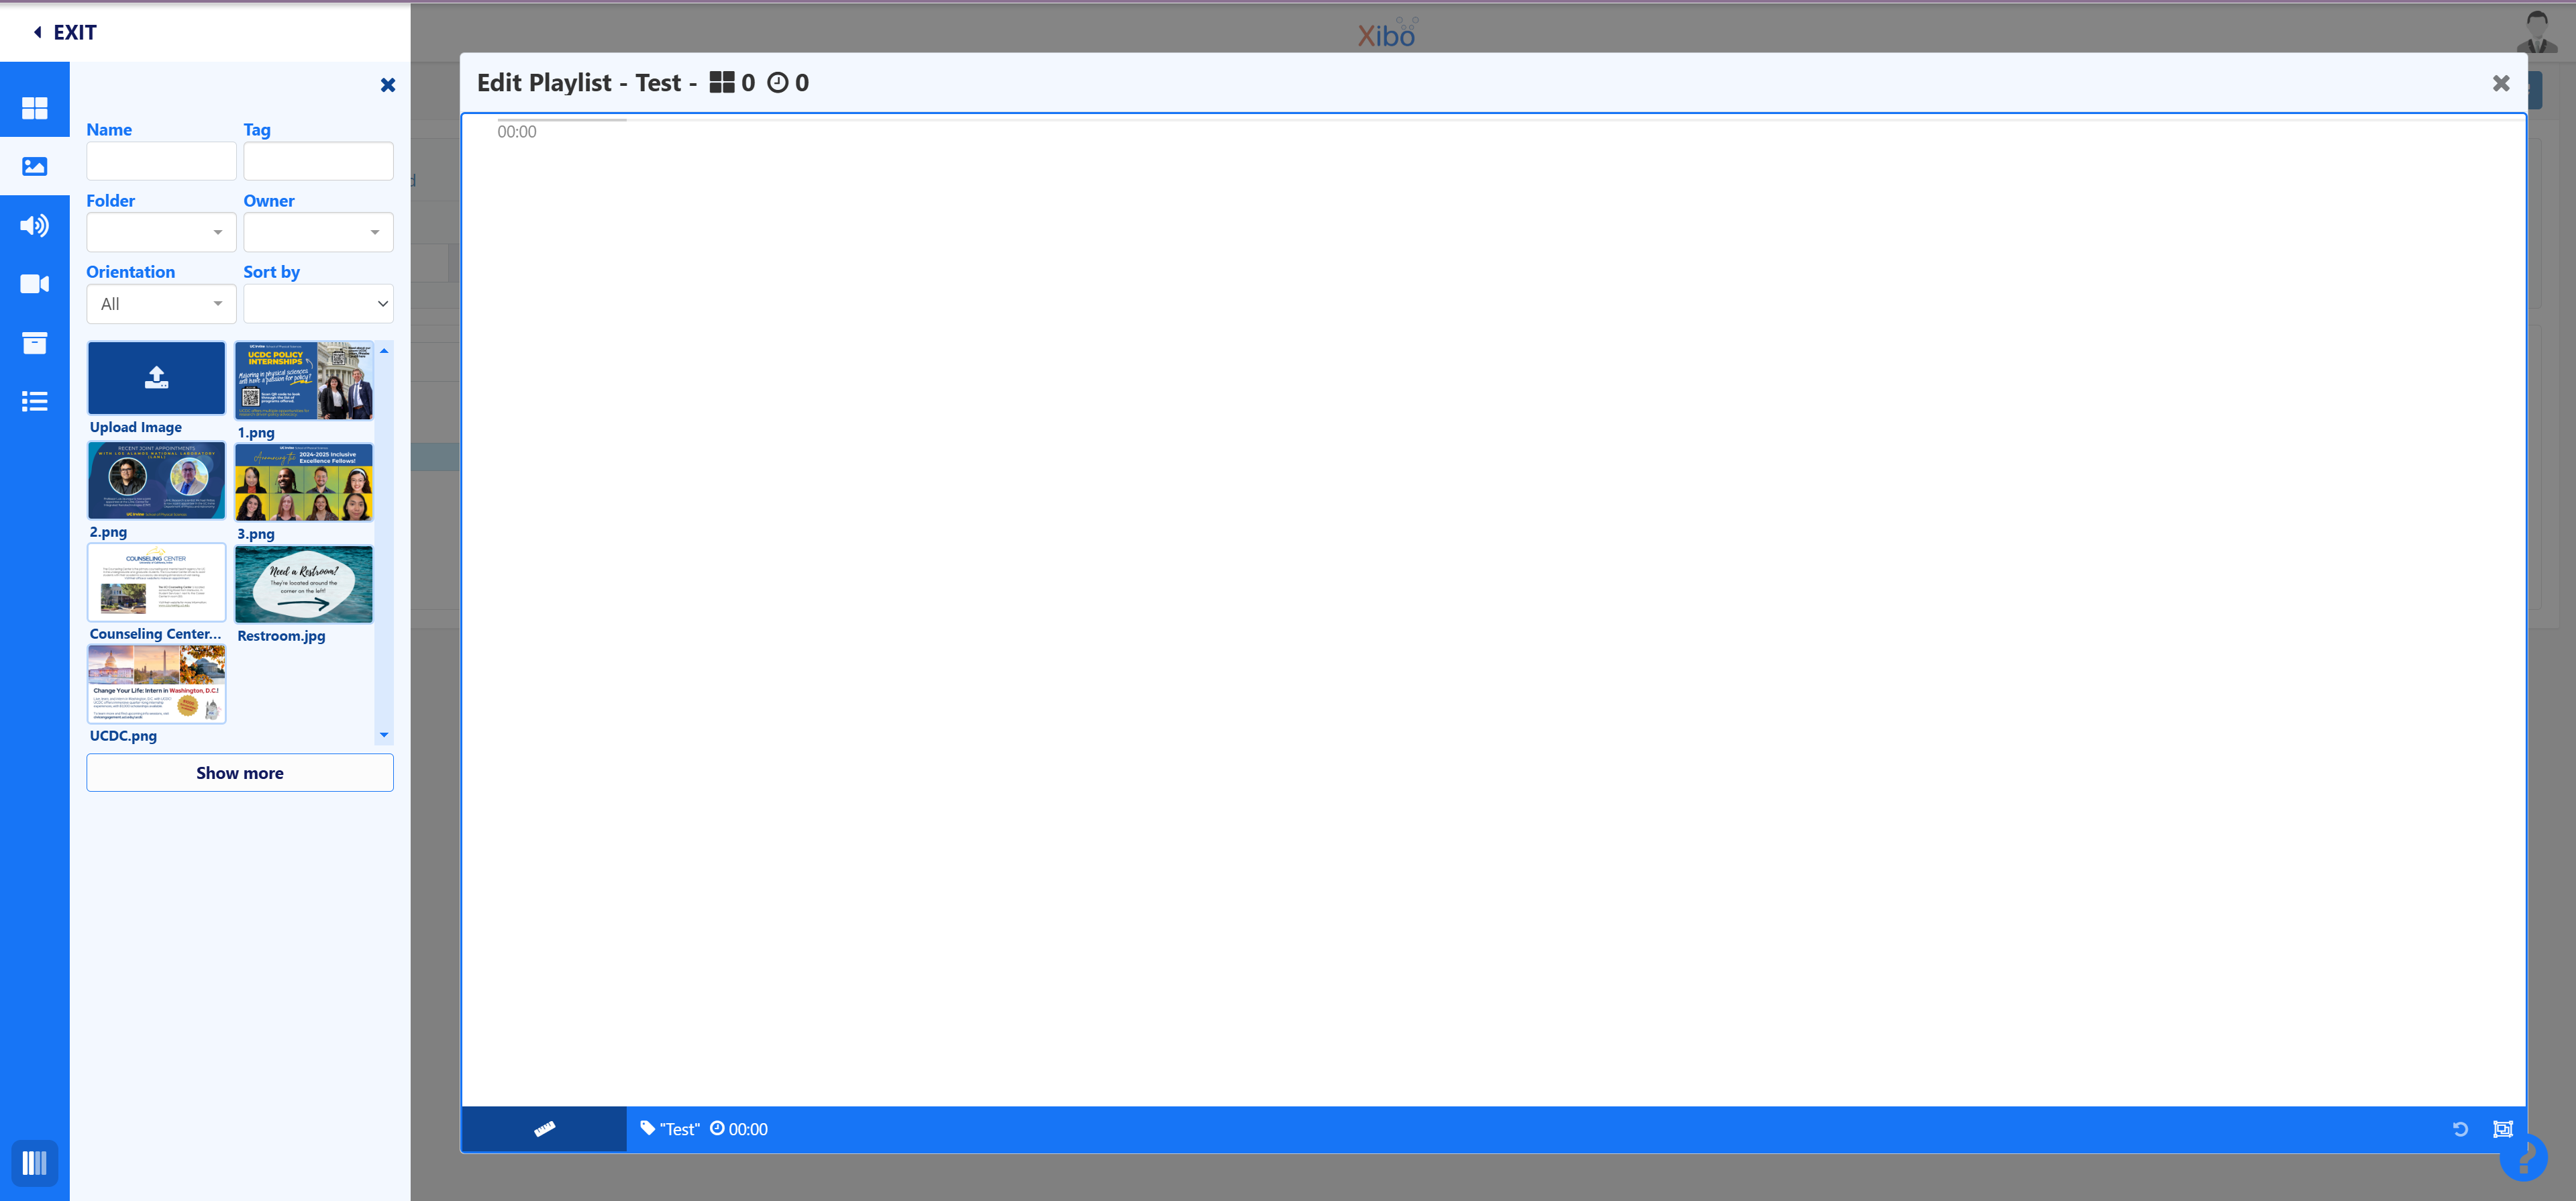This screenshot has height=1201, width=2576.
Task: Open the Owner dropdown
Action: [318, 232]
